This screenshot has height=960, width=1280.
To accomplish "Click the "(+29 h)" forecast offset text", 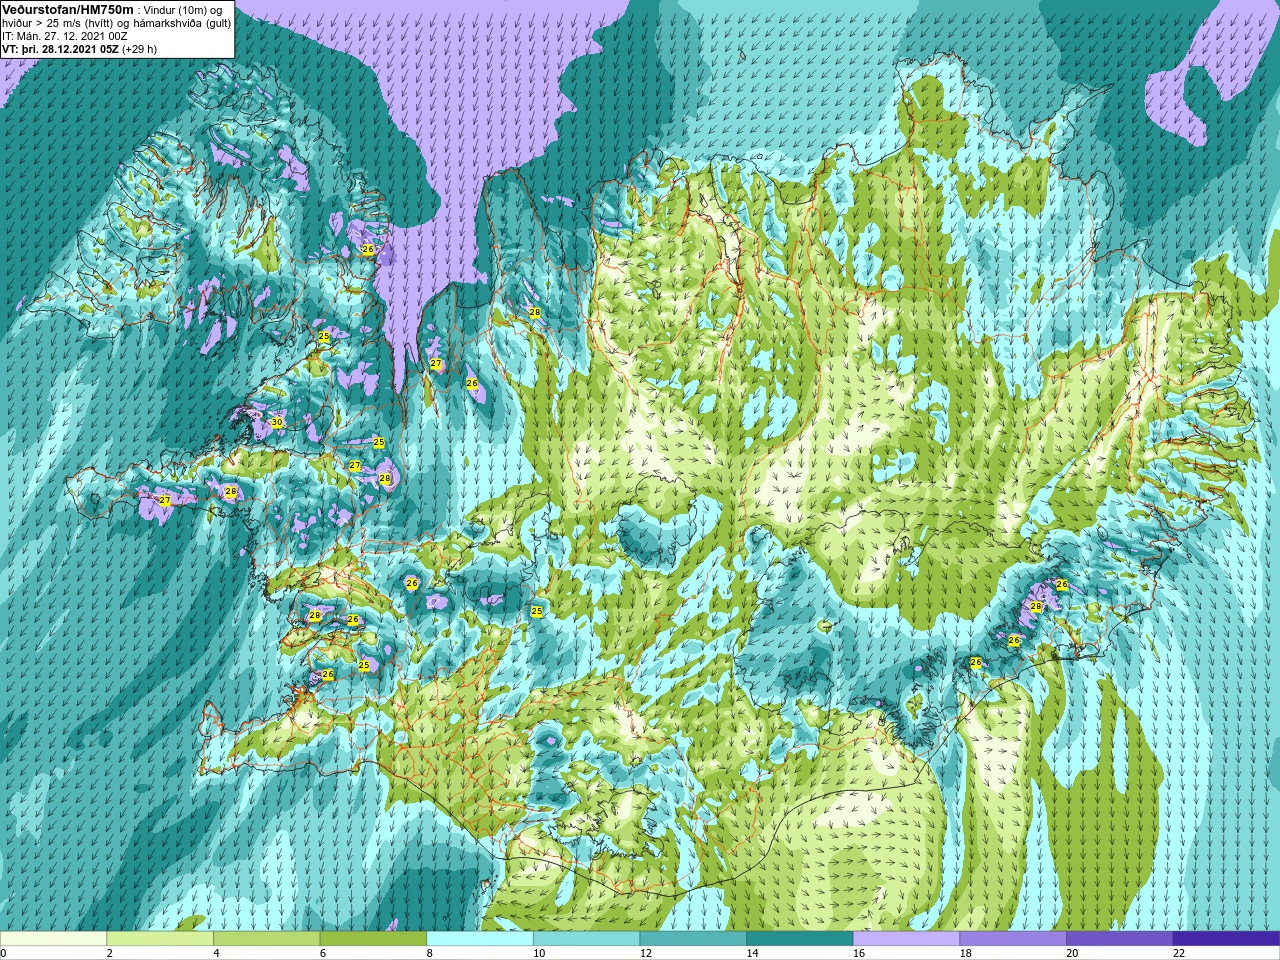I will point(138,49).
